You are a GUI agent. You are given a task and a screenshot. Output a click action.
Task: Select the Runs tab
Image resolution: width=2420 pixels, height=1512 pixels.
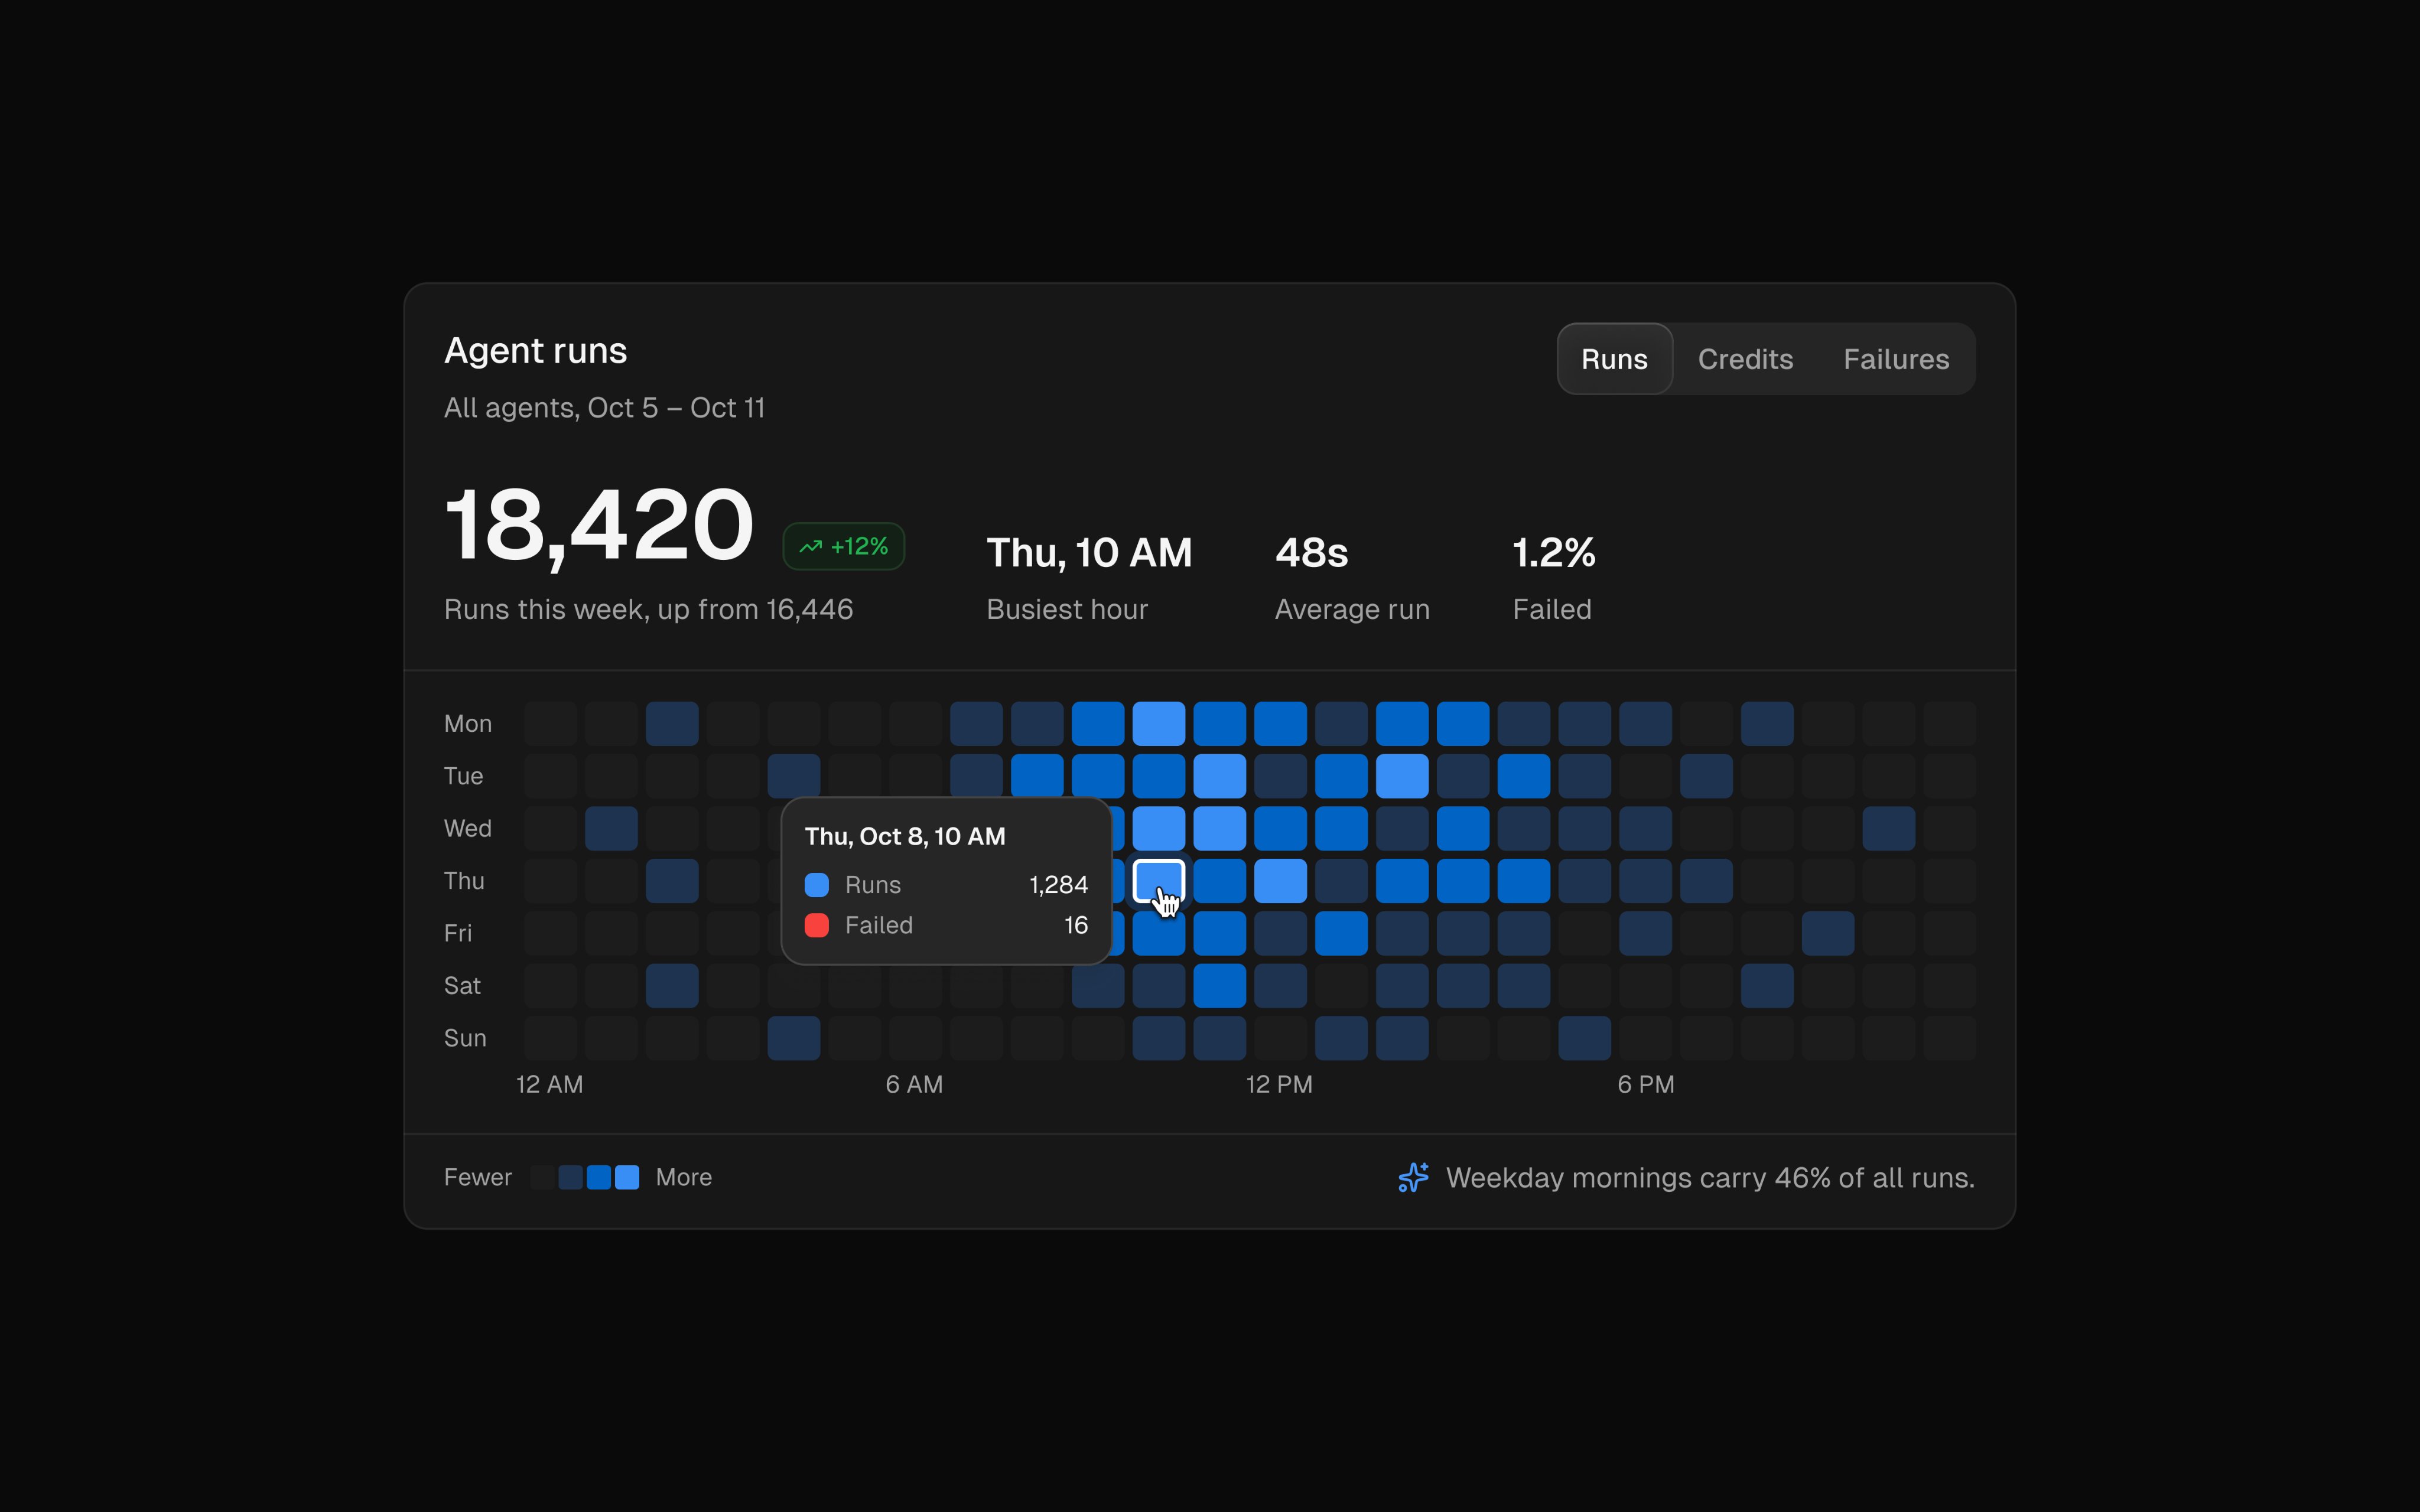click(1614, 359)
